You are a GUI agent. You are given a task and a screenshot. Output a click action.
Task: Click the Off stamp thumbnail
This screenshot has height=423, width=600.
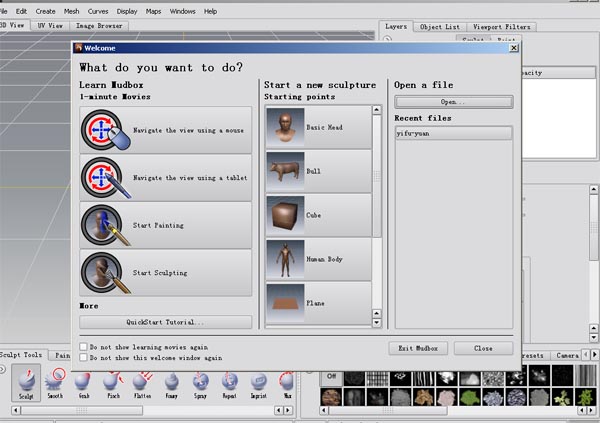[331, 377]
